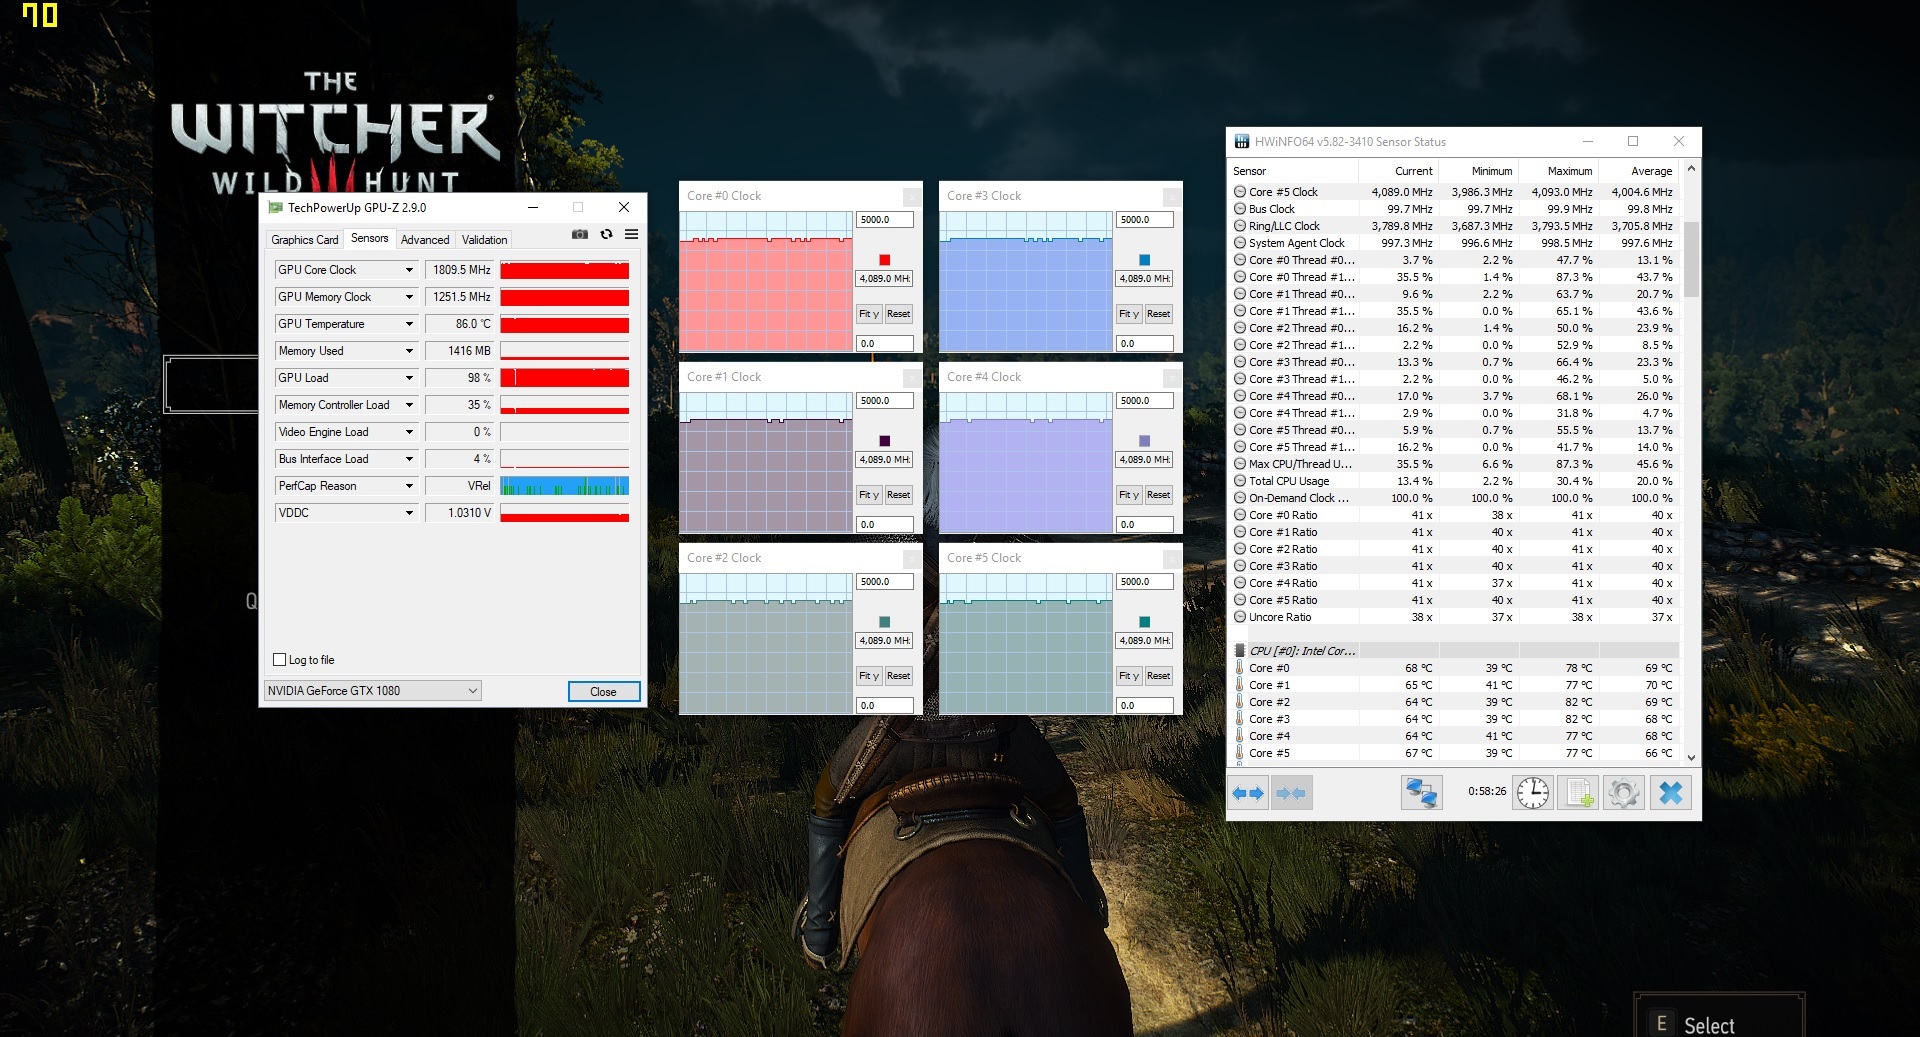Click the CPU chip icon in CPU [#0] header
Screen dimensions: 1920x1037
[x=1240, y=651]
